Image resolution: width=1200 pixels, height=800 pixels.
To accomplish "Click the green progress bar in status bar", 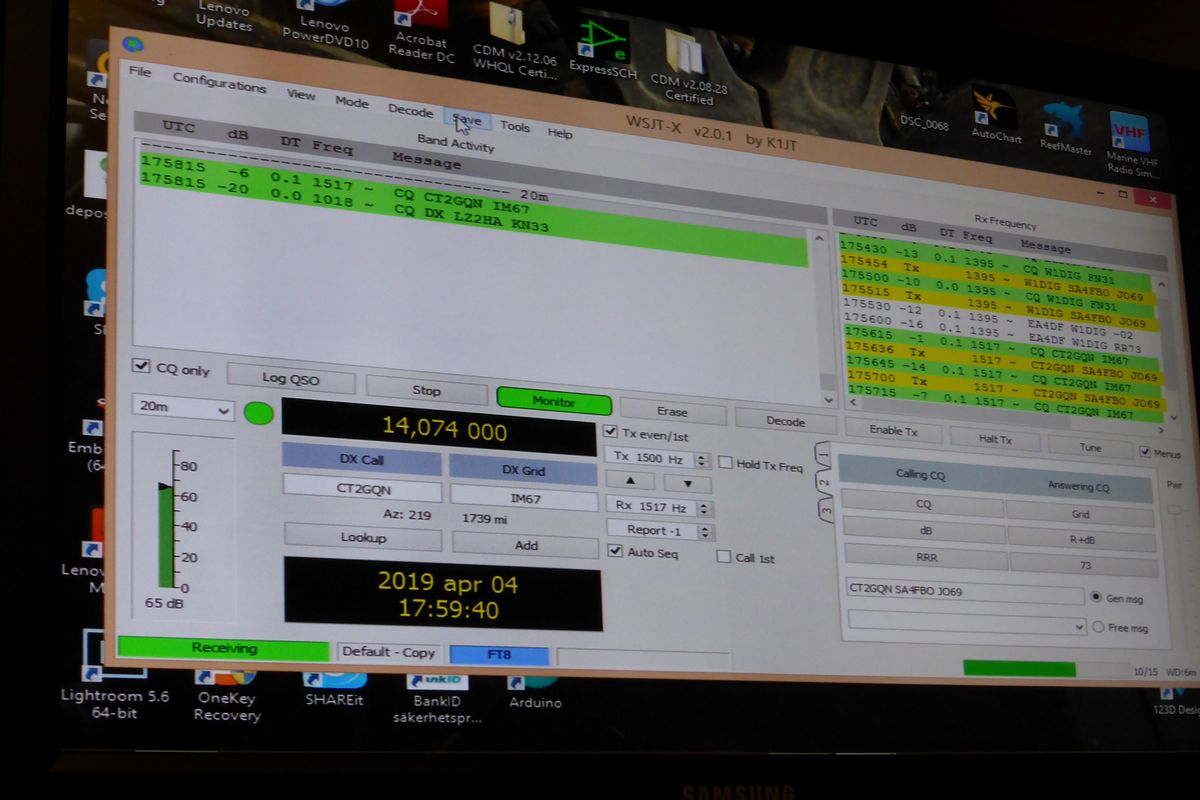I will 1019,668.
